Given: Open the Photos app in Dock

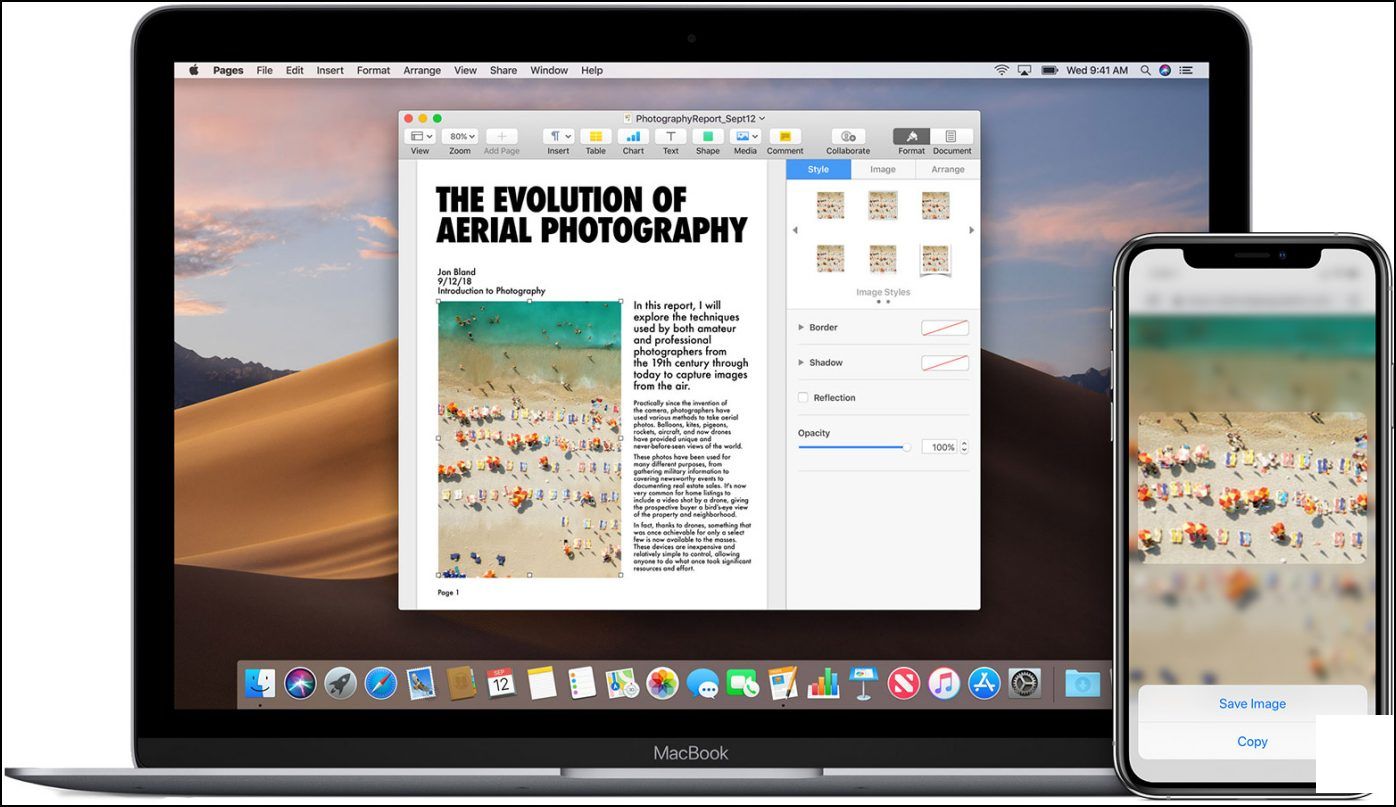Looking at the screenshot, I should tap(662, 683).
